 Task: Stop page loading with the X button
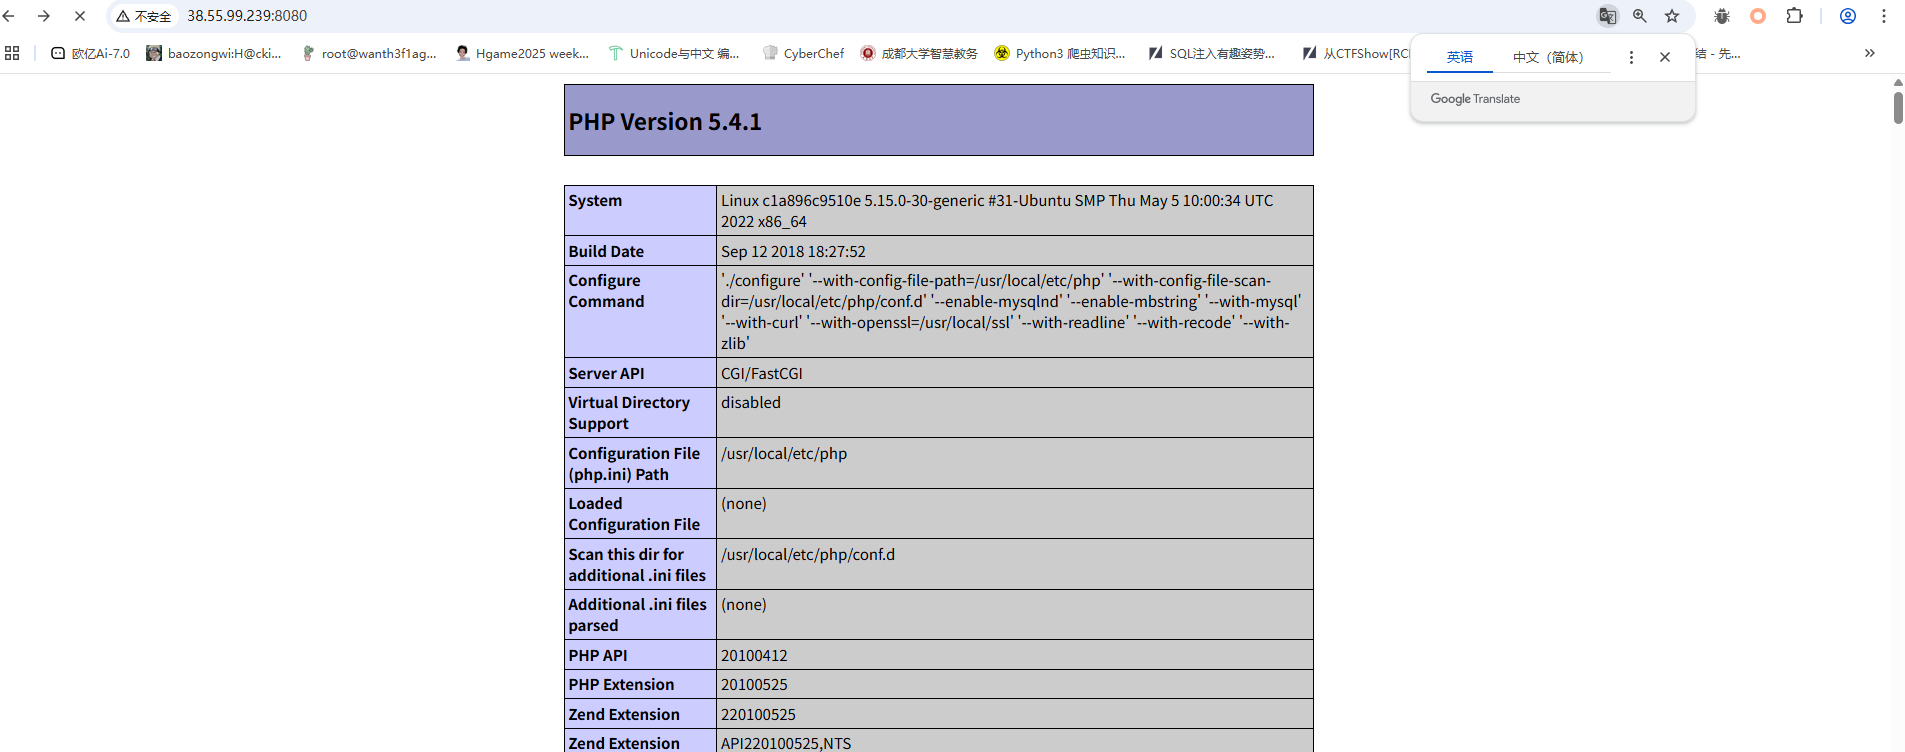(80, 16)
